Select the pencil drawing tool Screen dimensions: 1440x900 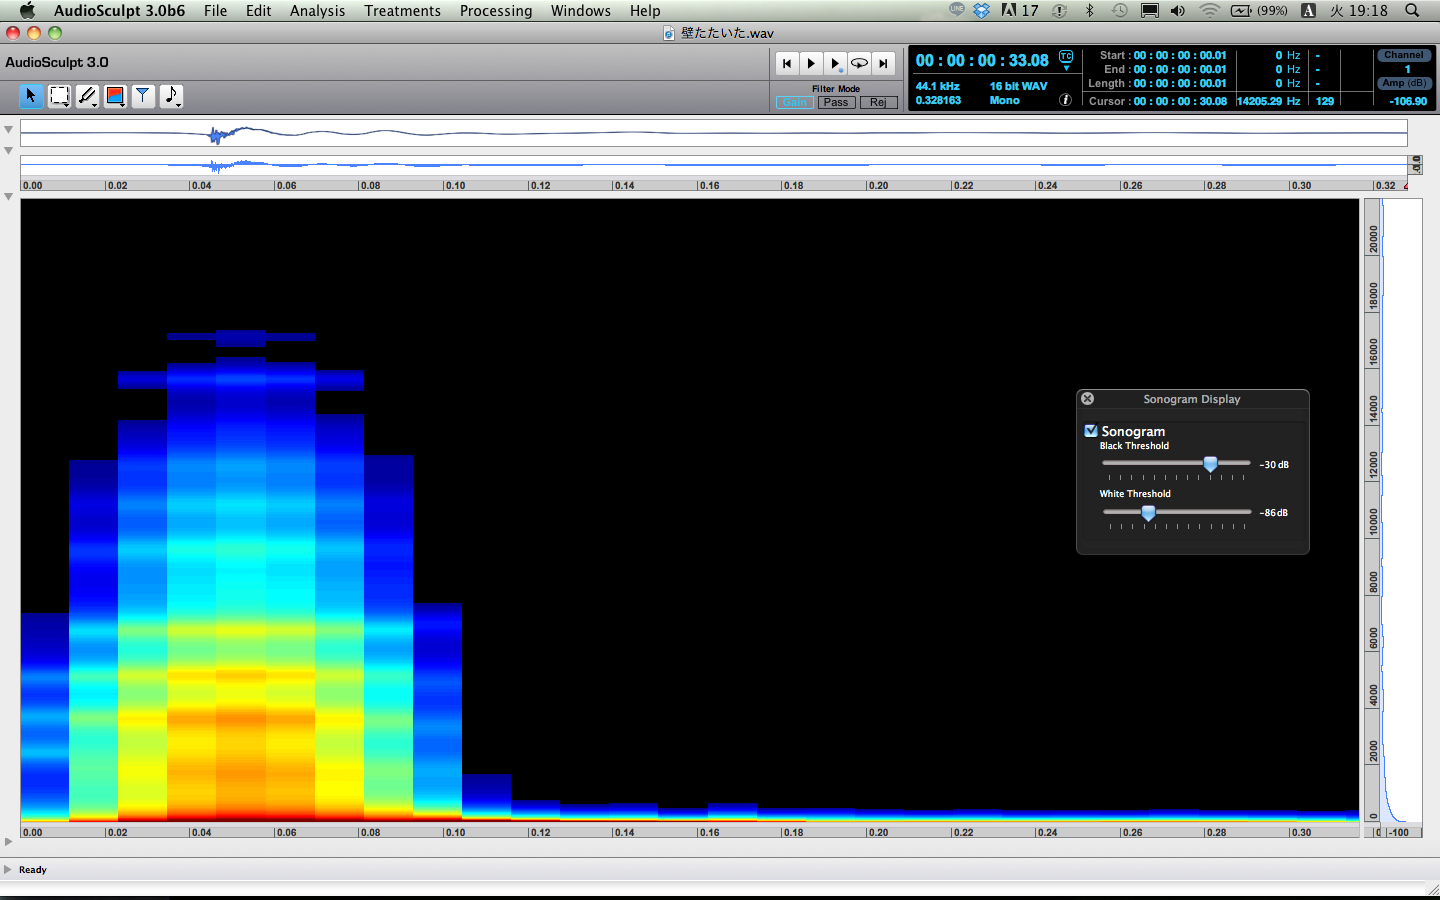click(x=87, y=96)
